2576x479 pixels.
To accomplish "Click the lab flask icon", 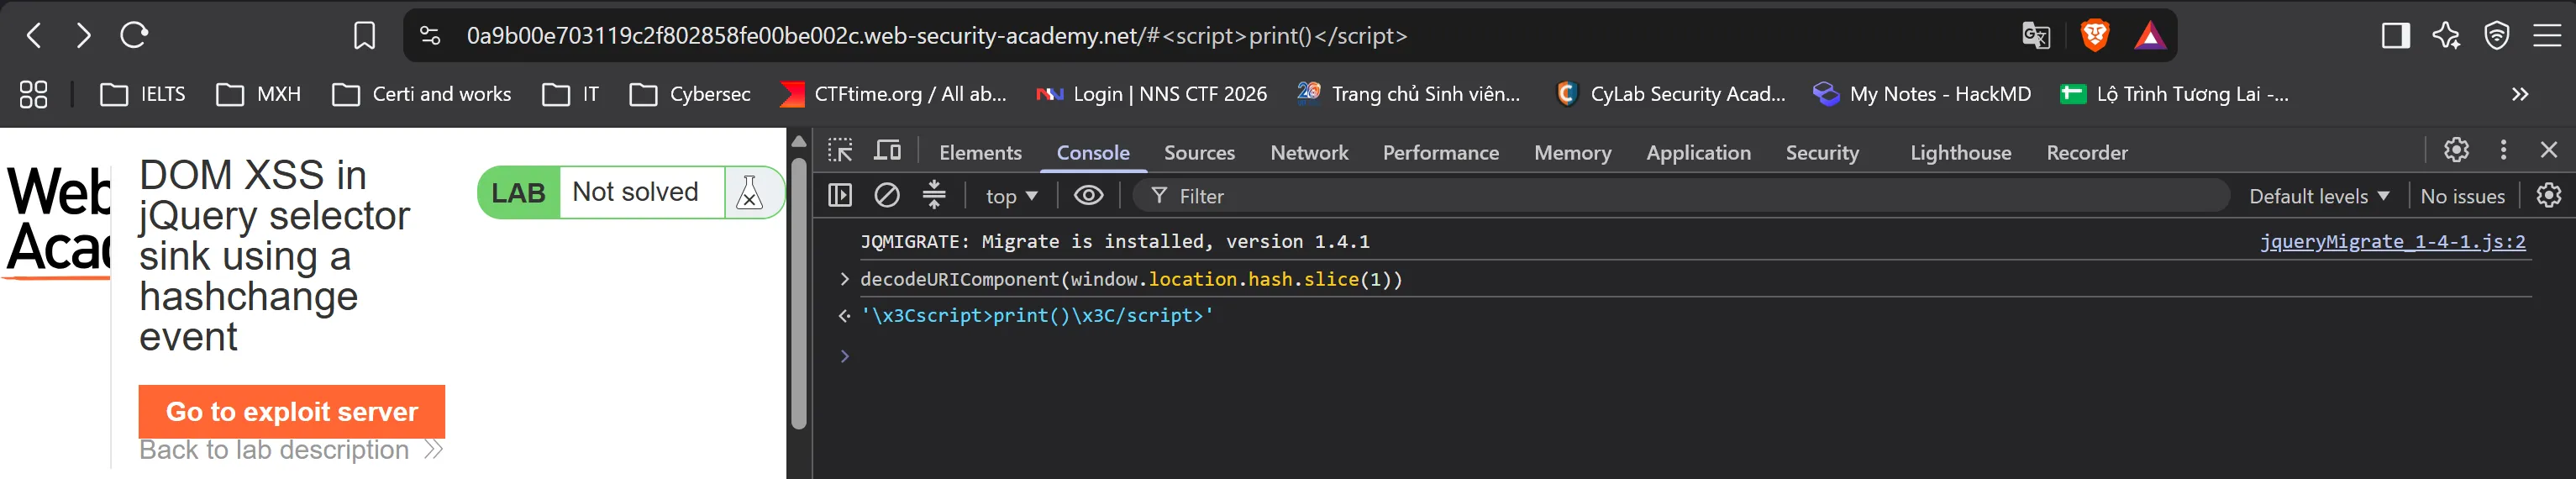I will coord(749,192).
